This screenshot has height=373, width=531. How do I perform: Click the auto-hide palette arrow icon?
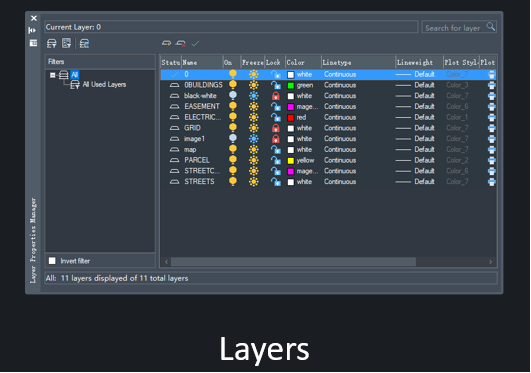pyautogui.click(x=33, y=30)
